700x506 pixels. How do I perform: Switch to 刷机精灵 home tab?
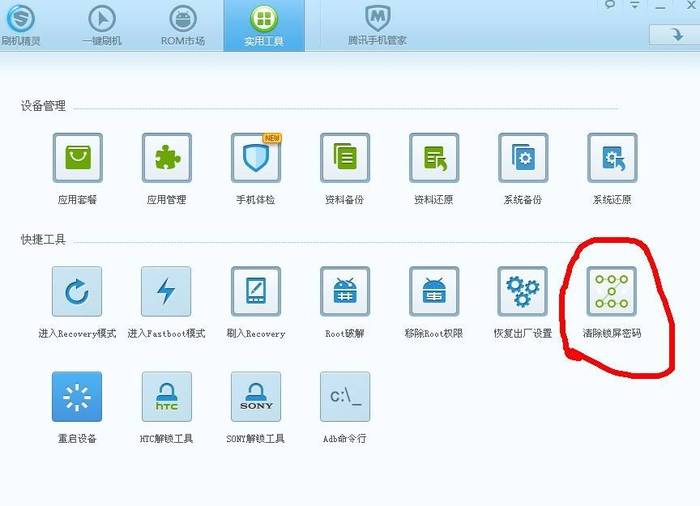[21, 25]
